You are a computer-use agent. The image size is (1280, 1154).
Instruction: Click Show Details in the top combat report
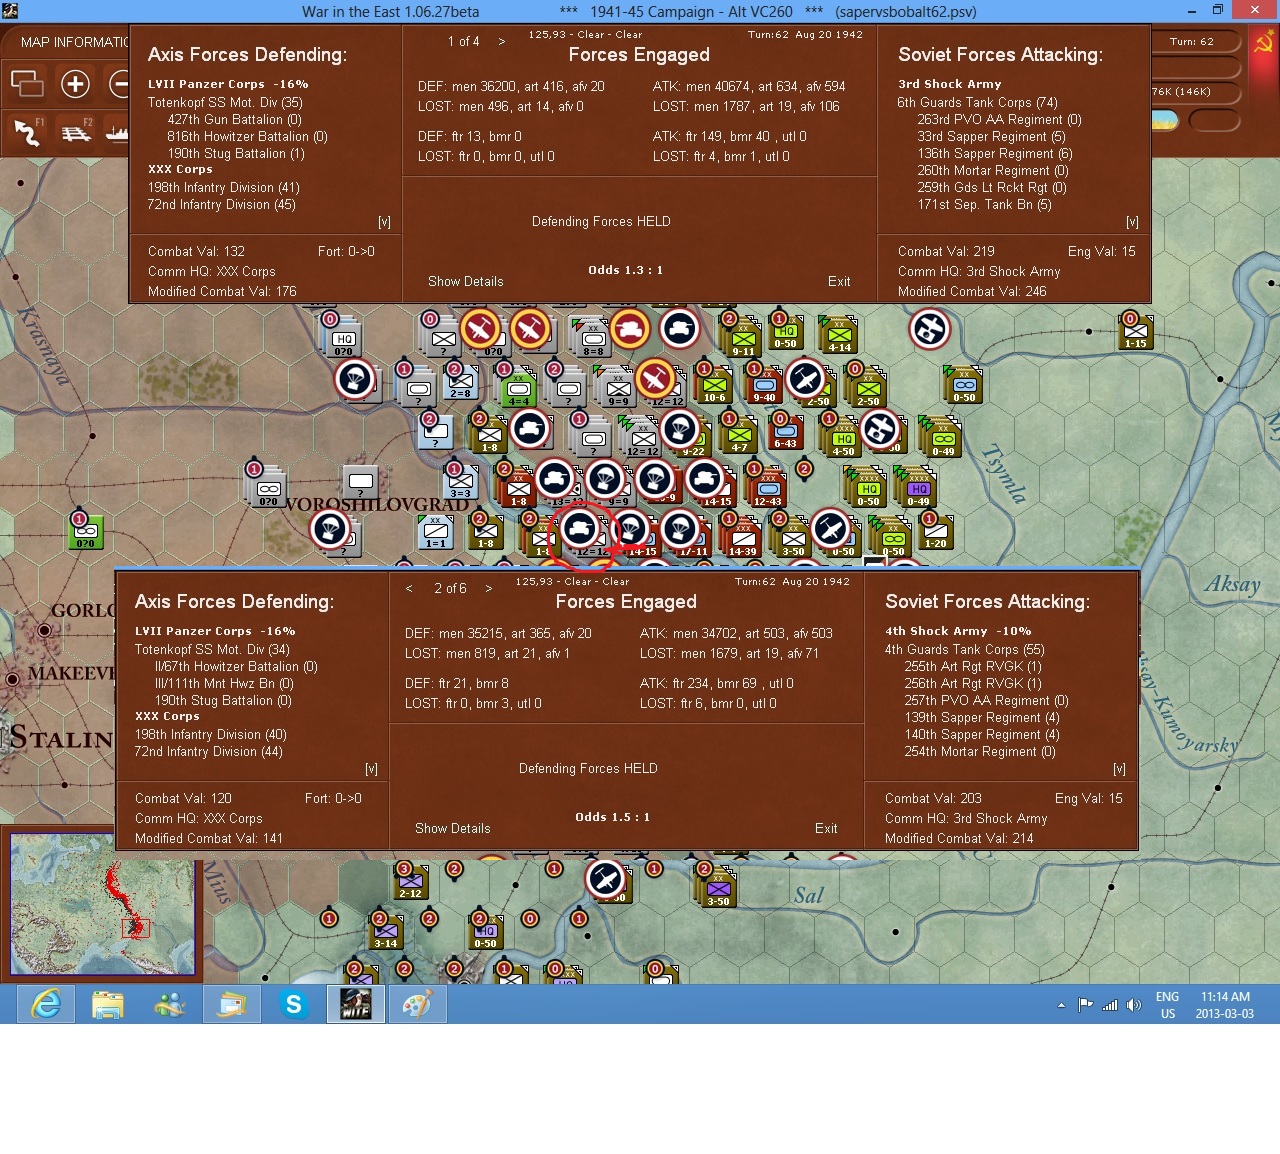466,282
